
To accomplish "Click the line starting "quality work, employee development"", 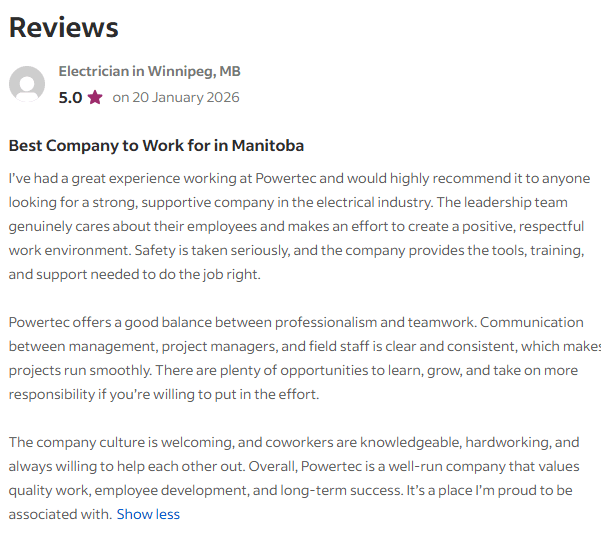I will tap(290, 490).
